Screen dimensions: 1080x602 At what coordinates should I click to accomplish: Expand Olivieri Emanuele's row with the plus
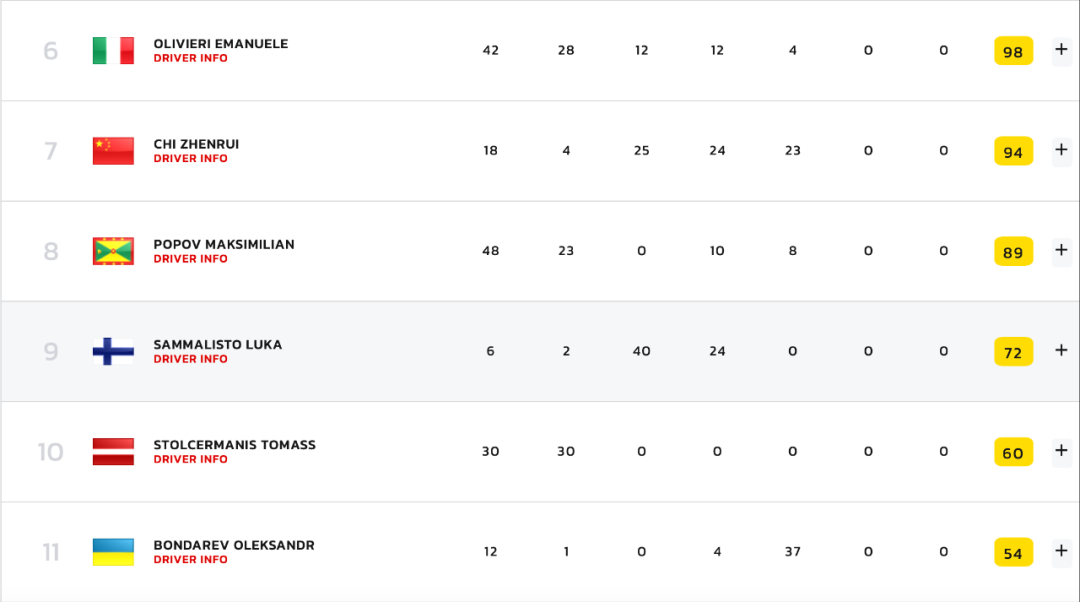1061,50
